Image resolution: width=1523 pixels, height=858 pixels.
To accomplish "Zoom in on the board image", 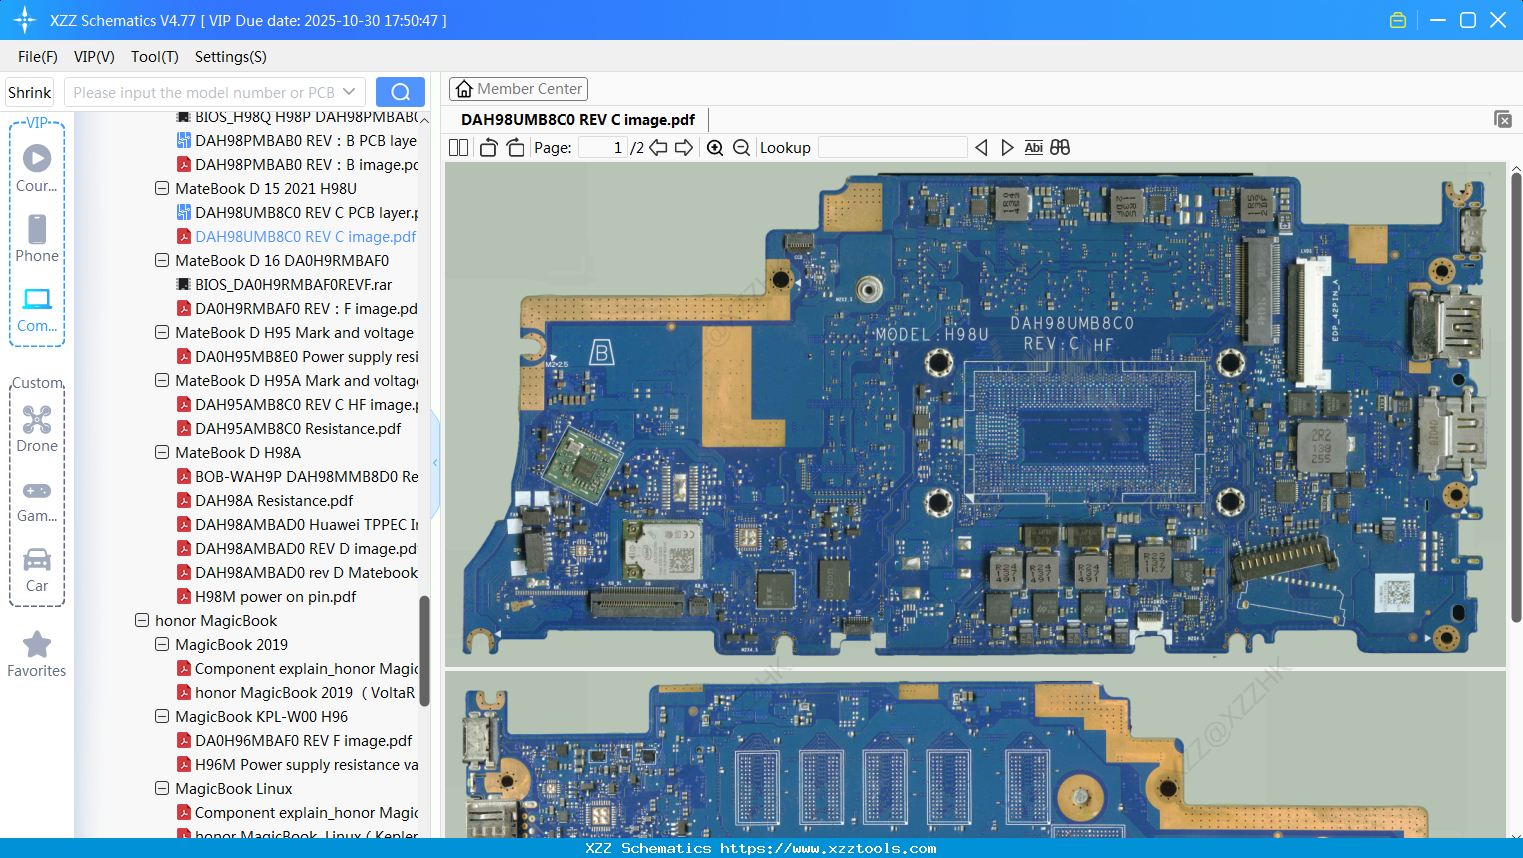I will pyautogui.click(x=715, y=148).
